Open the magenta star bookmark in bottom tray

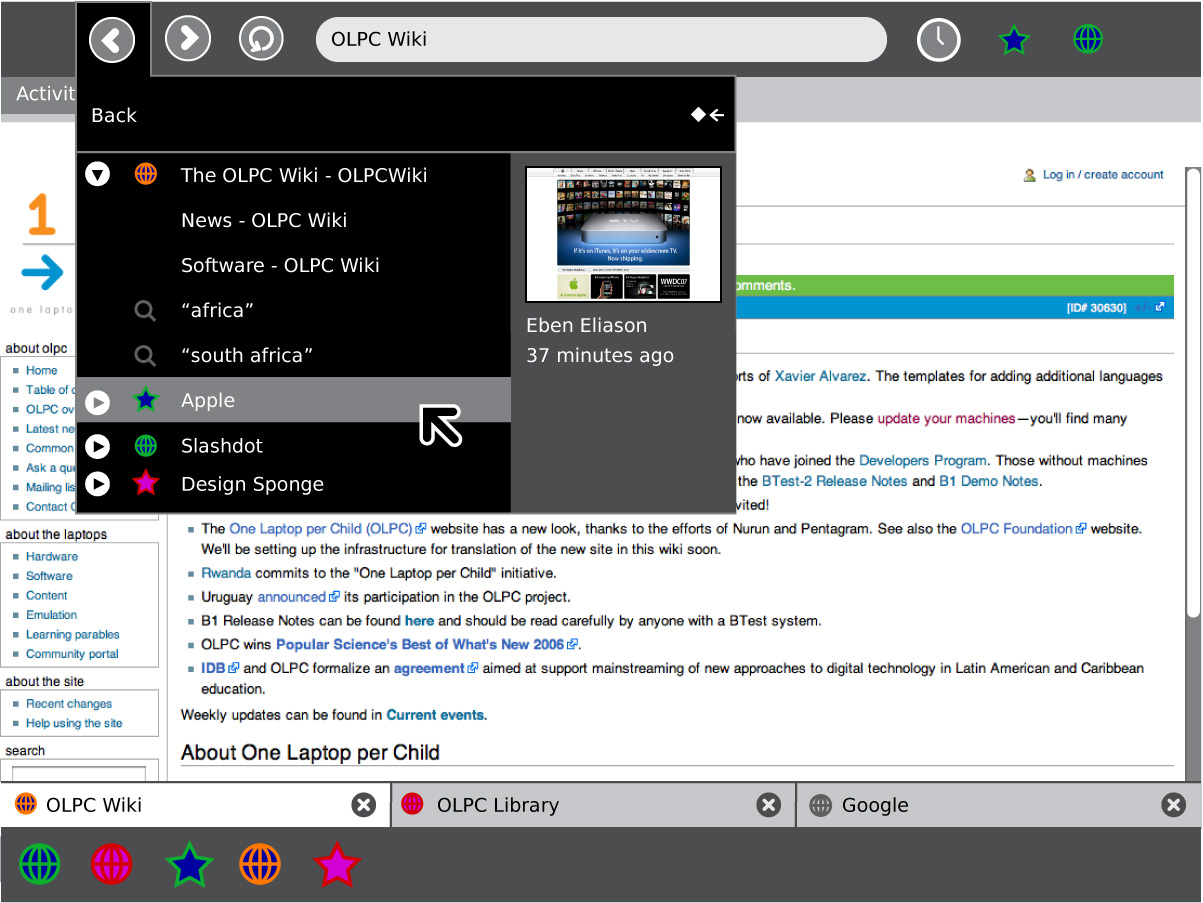point(336,864)
